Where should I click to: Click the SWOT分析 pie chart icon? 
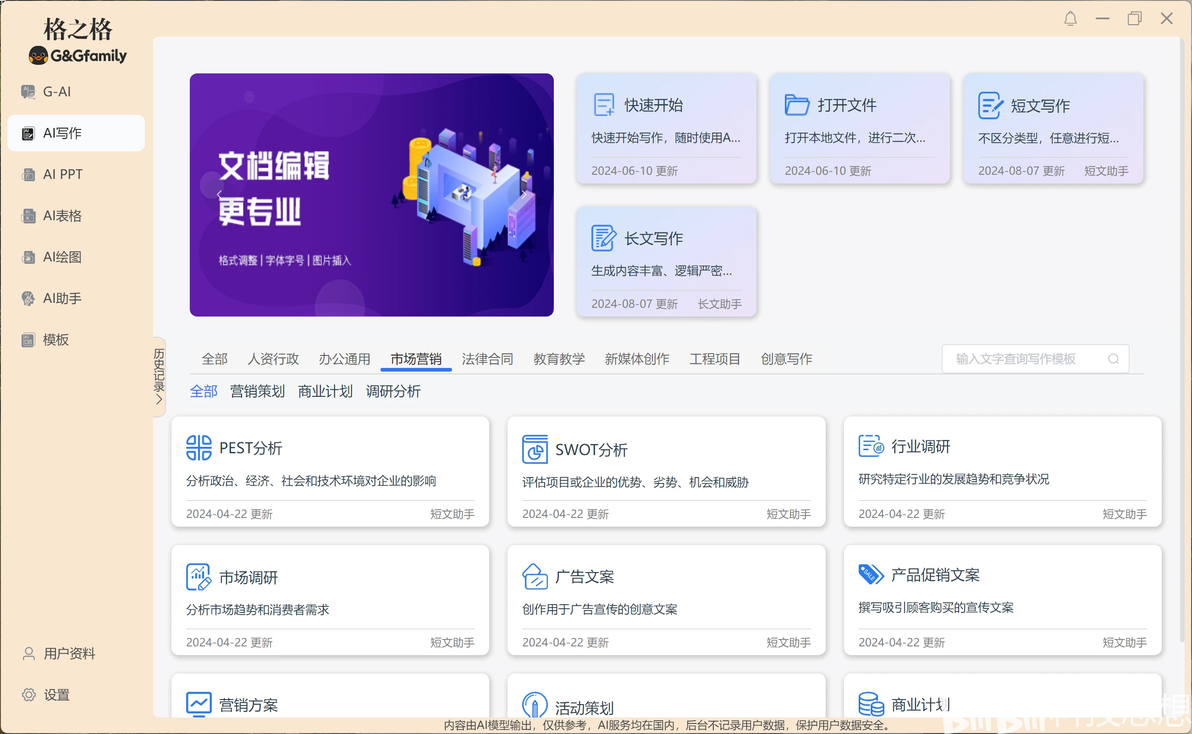534,449
